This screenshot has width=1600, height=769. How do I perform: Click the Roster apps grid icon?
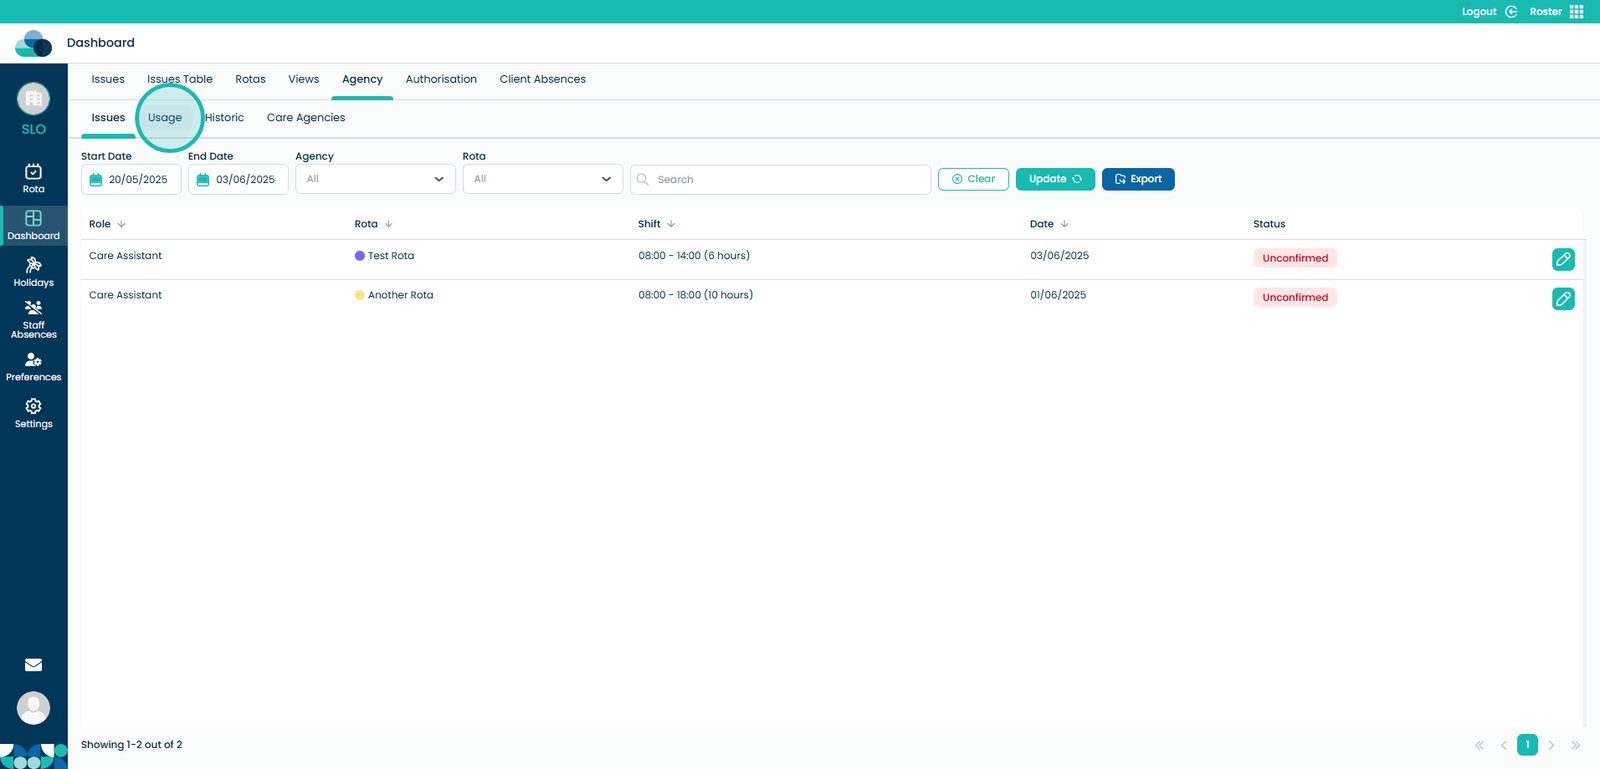coord(1576,12)
